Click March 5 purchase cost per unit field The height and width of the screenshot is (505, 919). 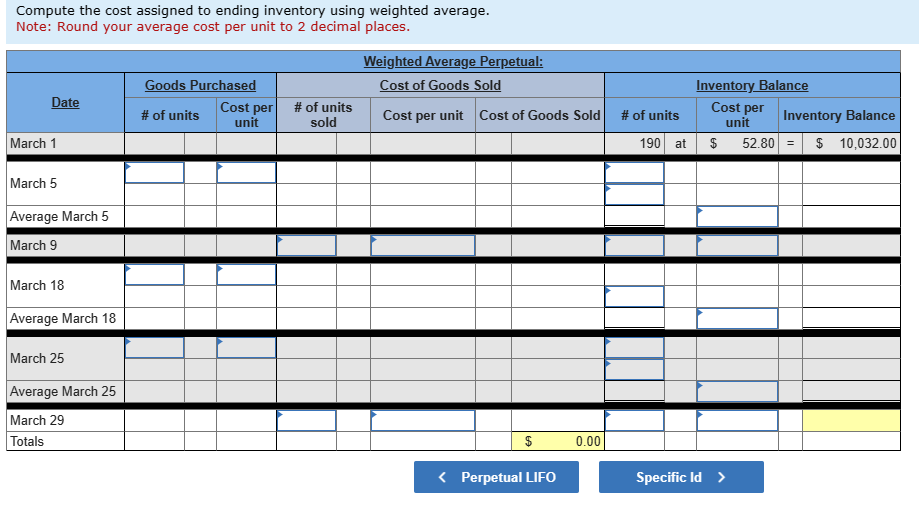click(x=246, y=172)
